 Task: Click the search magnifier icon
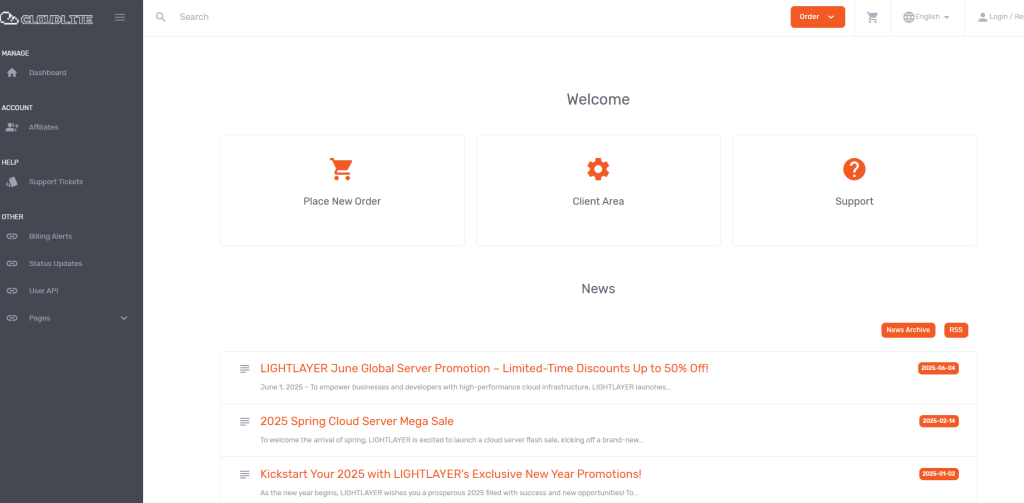point(161,17)
